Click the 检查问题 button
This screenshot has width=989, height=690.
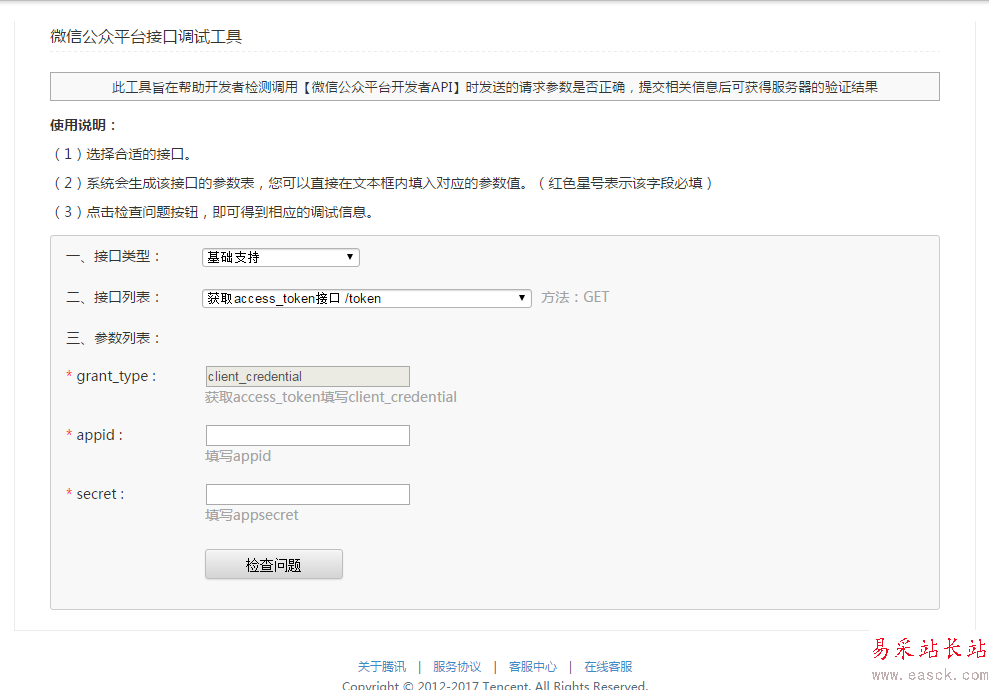[x=274, y=564]
